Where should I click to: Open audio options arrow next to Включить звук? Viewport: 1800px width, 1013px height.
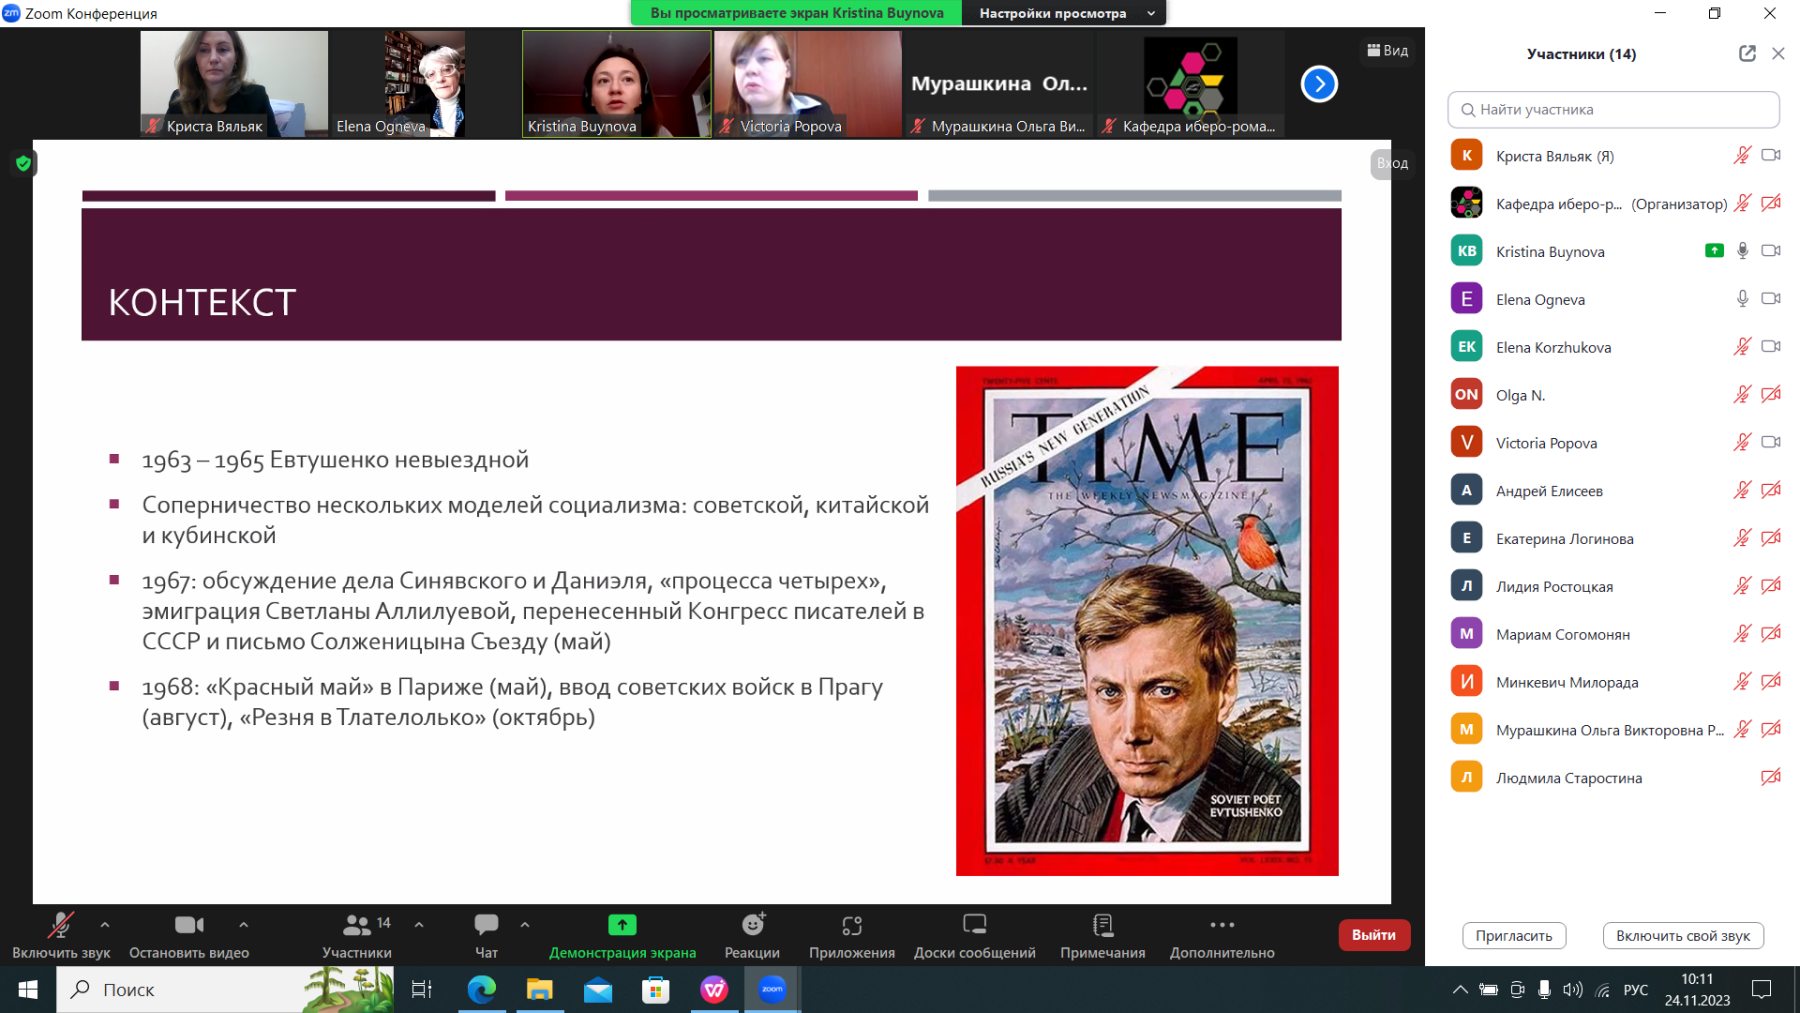pos(105,925)
